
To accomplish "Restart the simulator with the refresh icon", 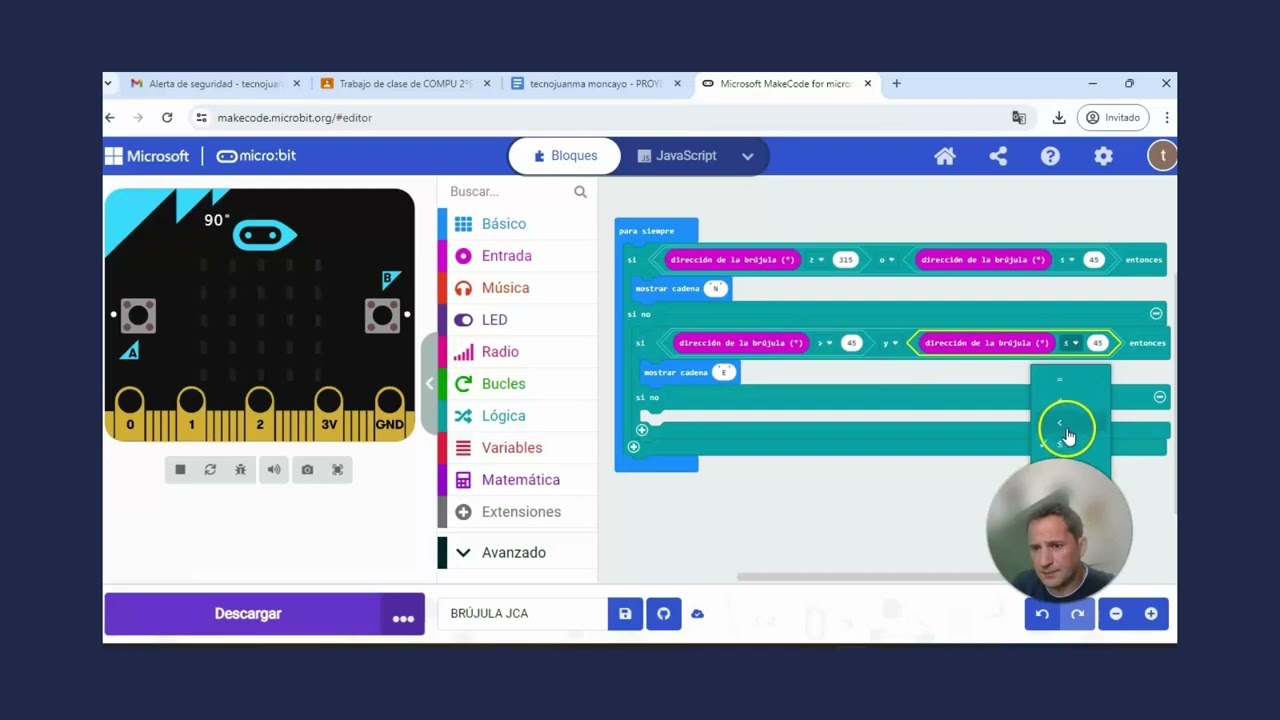I will click(210, 470).
